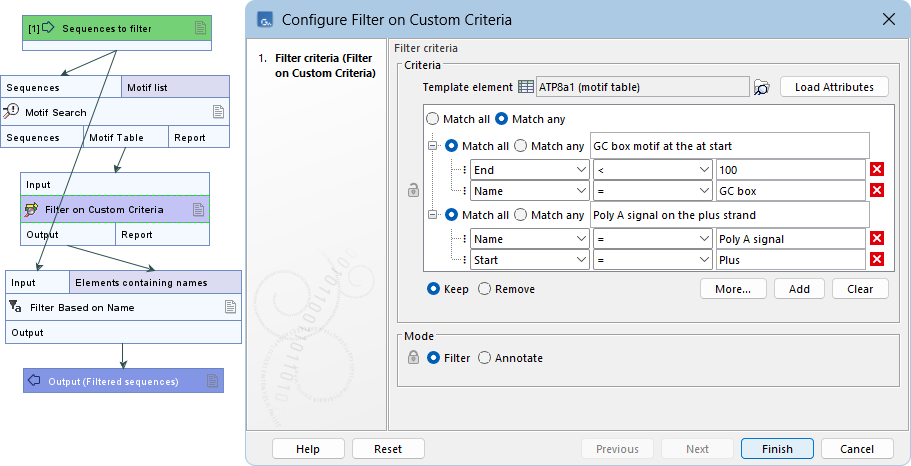Click the dialog's title bar application icon
This screenshot has height=466, width=911.
(x=266, y=20)
